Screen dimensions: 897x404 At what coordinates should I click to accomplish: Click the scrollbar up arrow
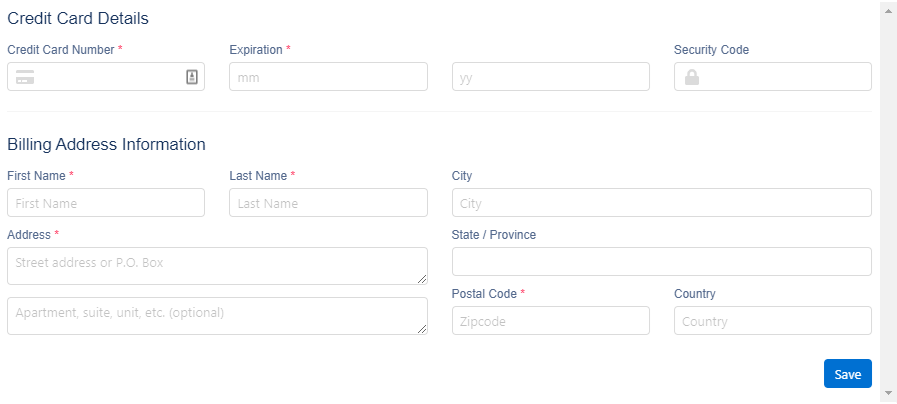(x=887, y=9)
